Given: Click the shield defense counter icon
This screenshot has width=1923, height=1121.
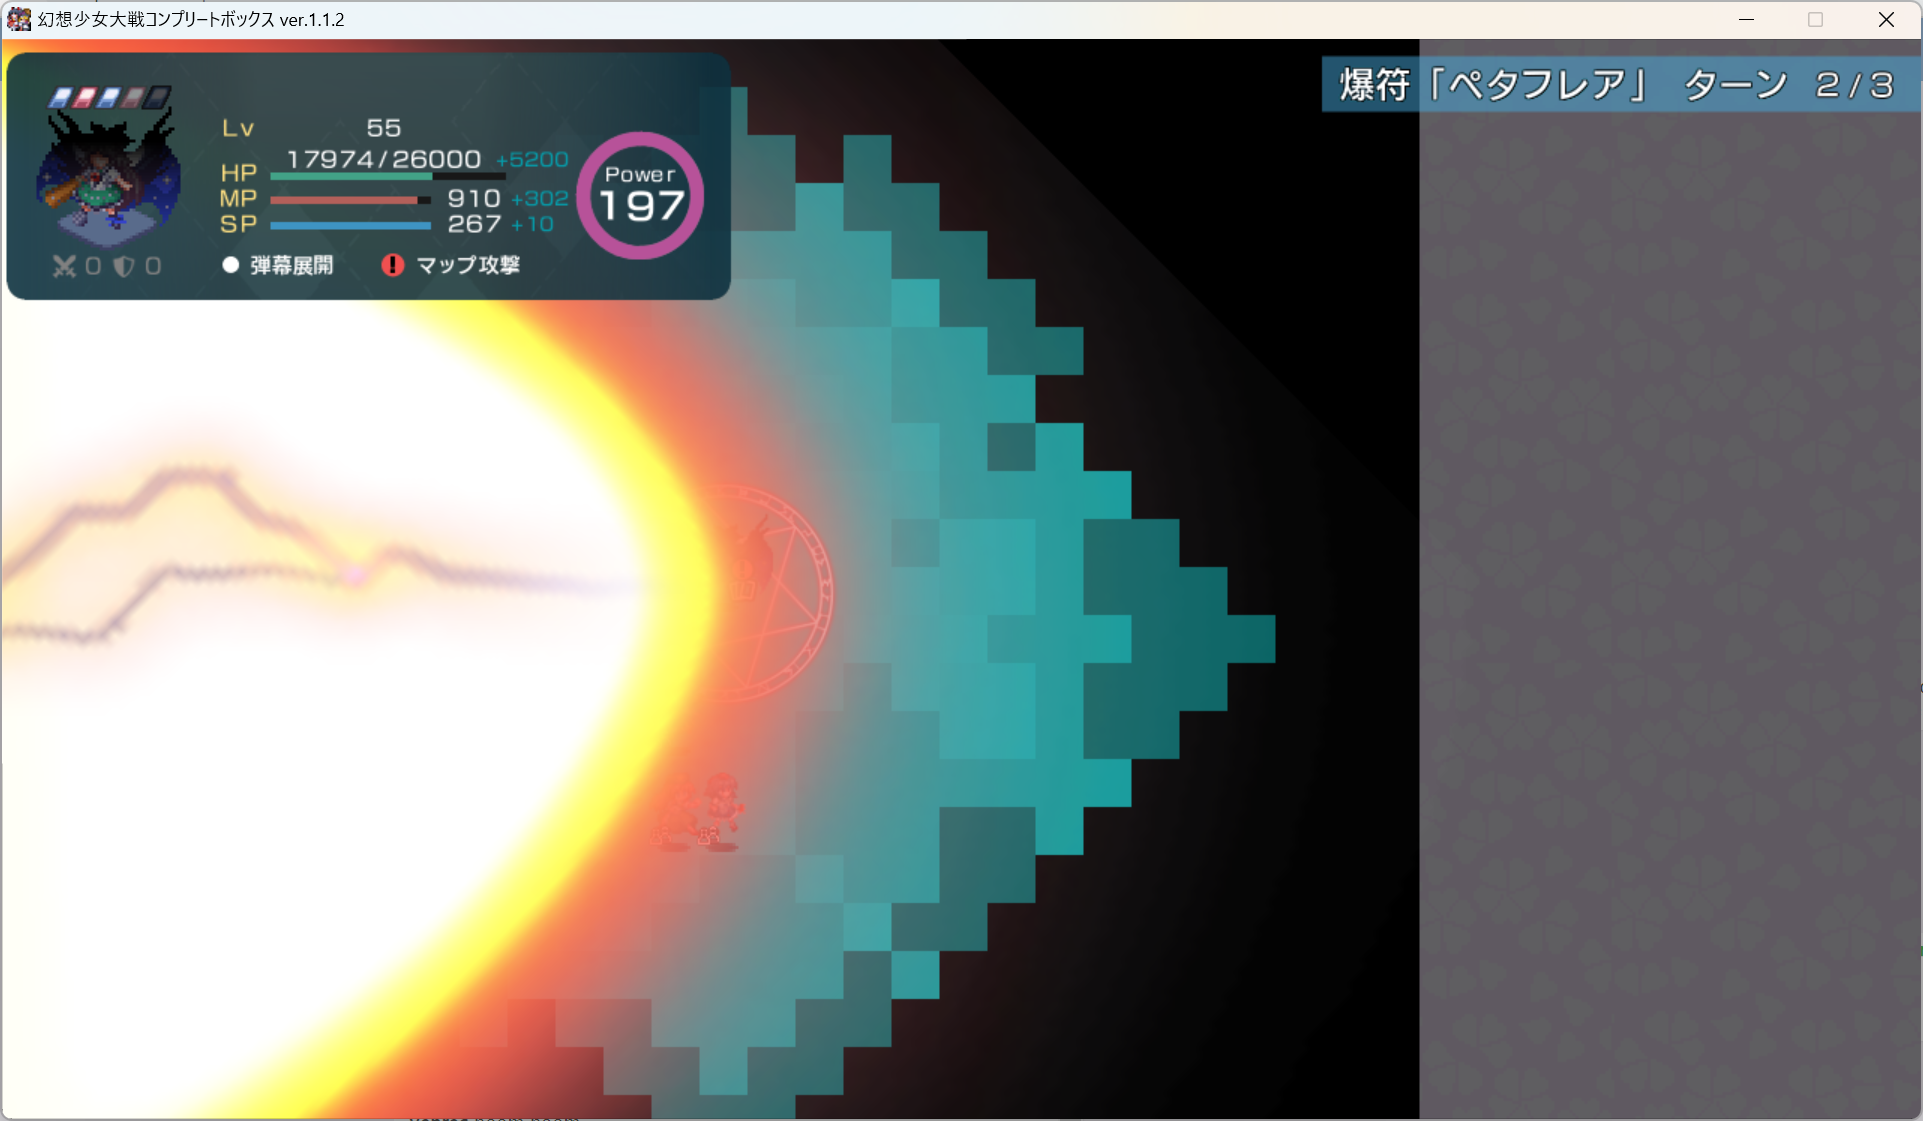Looking at the screenshot, I should 123,266.
